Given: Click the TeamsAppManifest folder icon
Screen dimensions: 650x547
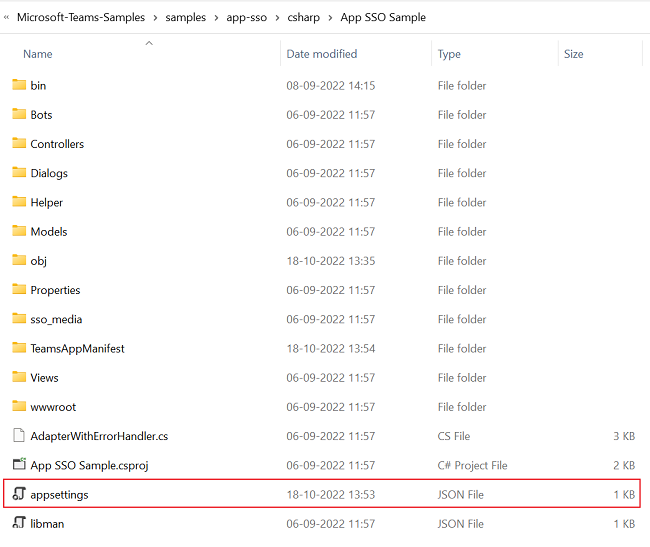Looking at the screenshot, I should coord(19,348).
